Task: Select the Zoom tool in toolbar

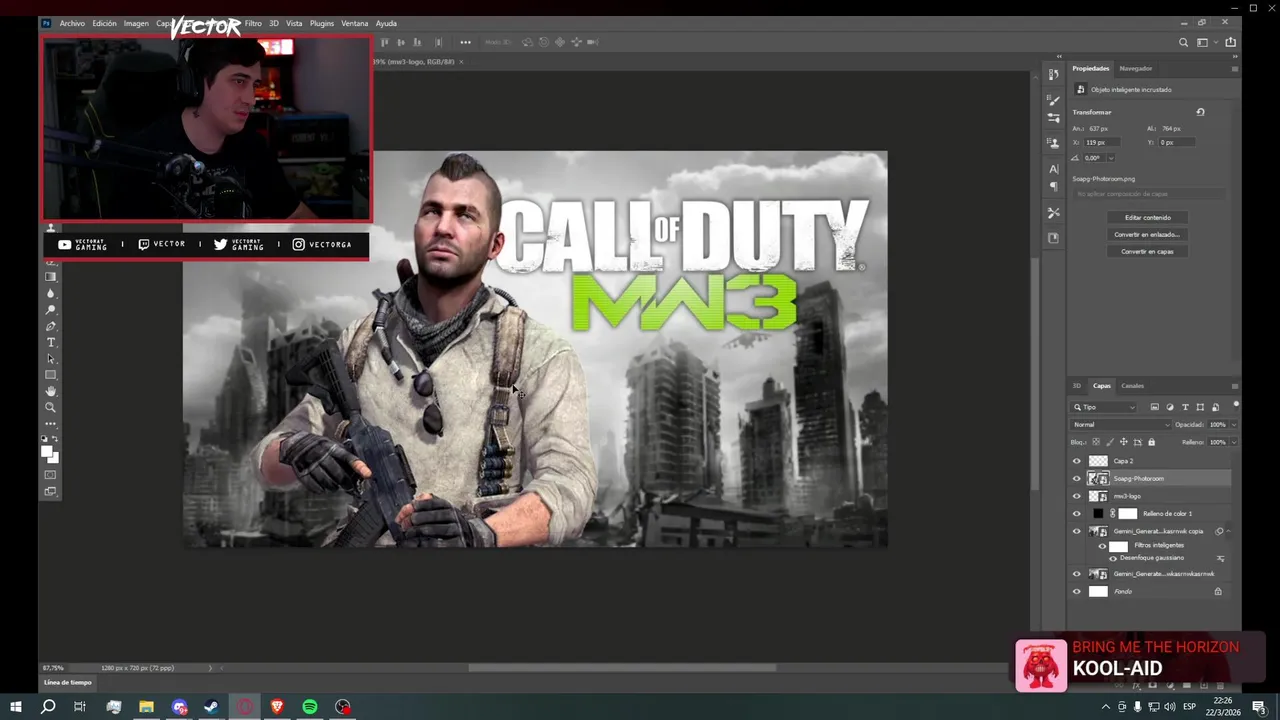Action: (51, 407)
